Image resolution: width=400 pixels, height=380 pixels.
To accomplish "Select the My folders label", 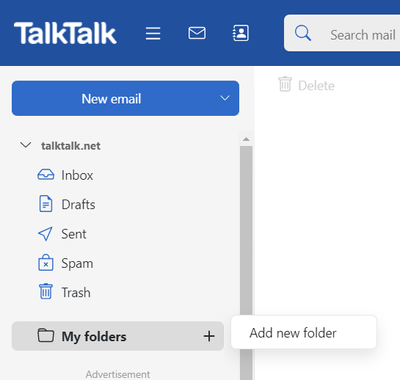I will tap(94, 337).
